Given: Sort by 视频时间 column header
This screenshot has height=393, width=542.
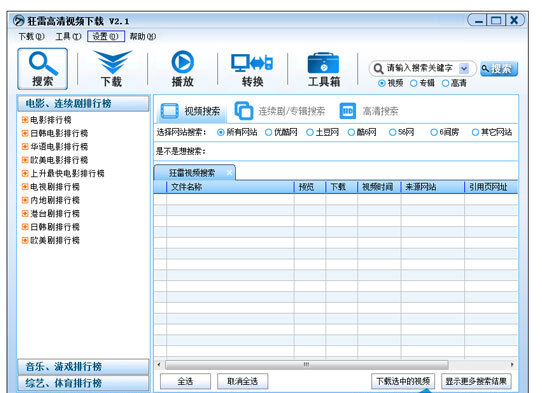Looking at the screenshot, I should 379,187.
